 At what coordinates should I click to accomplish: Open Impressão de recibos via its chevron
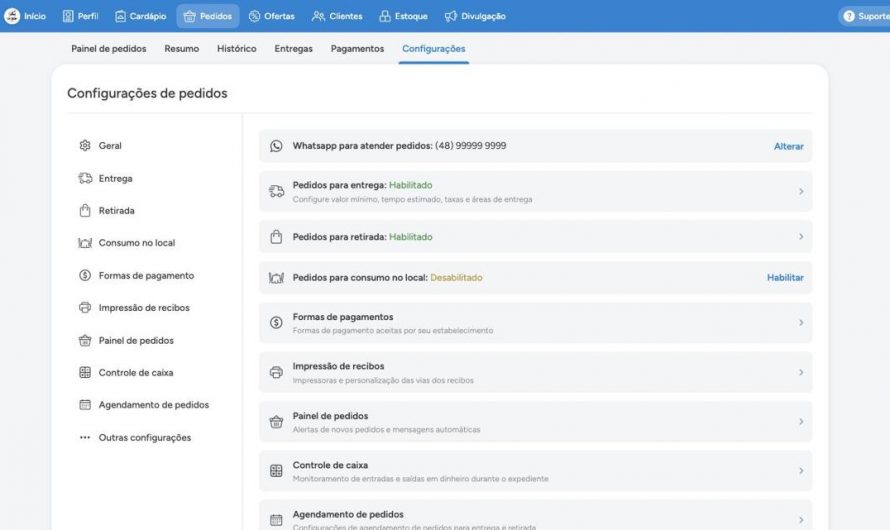[x=801, y=372]
